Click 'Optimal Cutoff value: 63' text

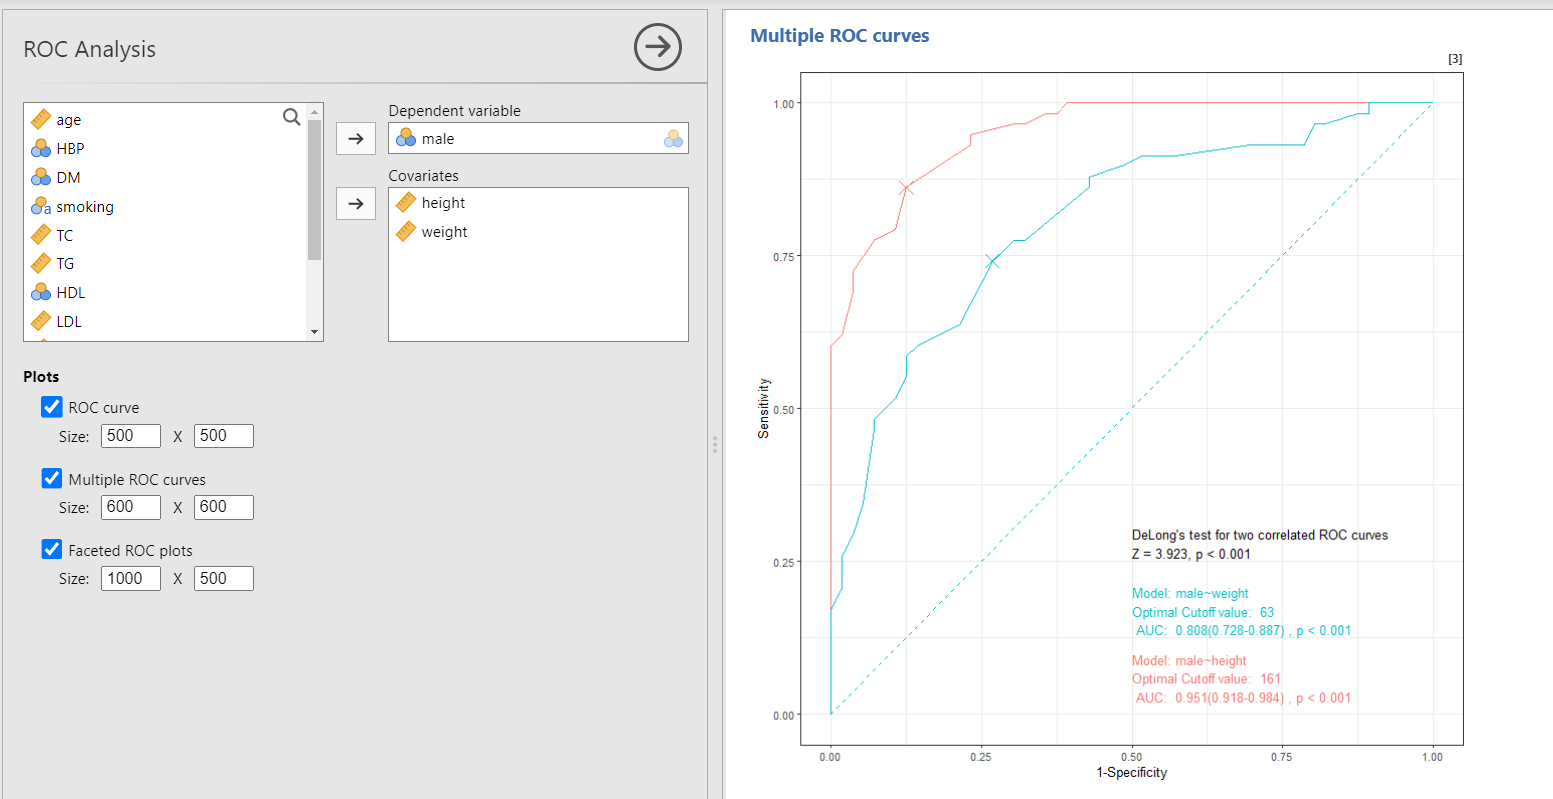tap(1202, 612)
